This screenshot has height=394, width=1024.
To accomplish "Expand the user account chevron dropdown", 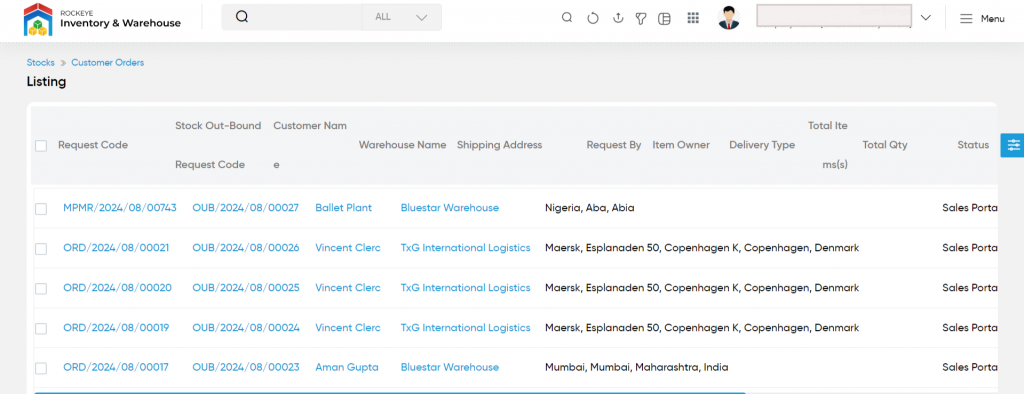I will pyautogui.click(x=925, y=18).
